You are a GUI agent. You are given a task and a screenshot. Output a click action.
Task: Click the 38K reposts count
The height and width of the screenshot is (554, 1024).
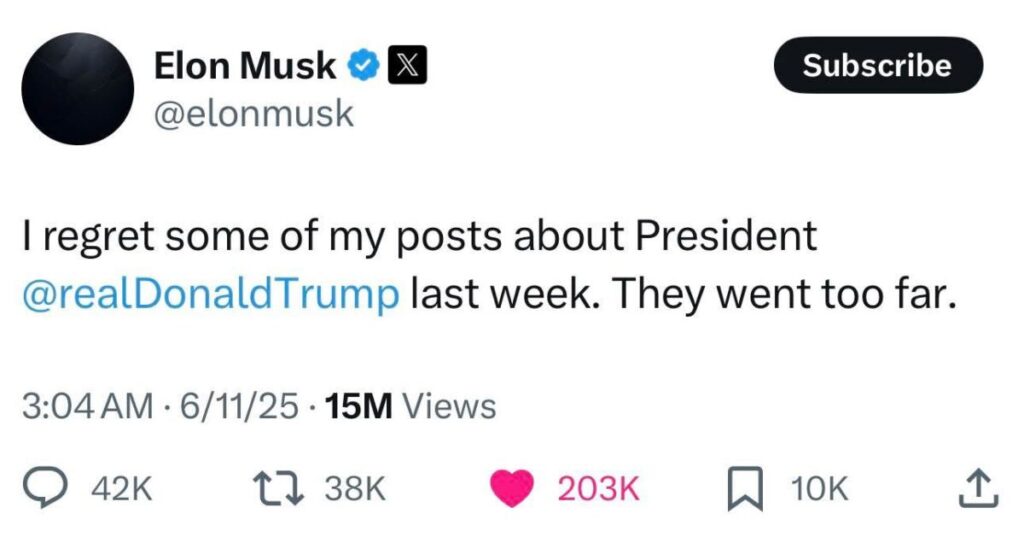tap(354, 488)
